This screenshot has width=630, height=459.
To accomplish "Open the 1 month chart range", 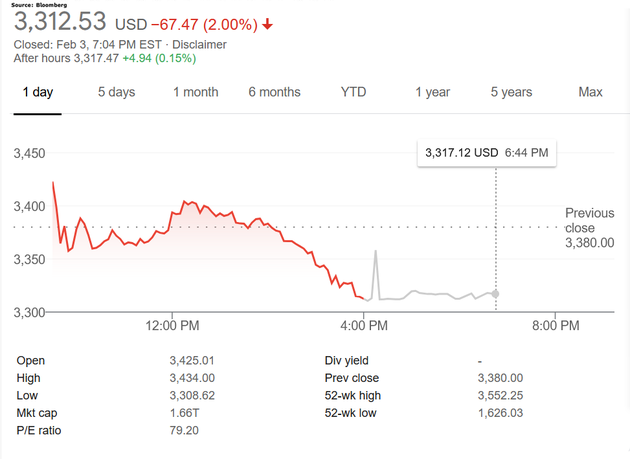I will click(x=195, y=92).
